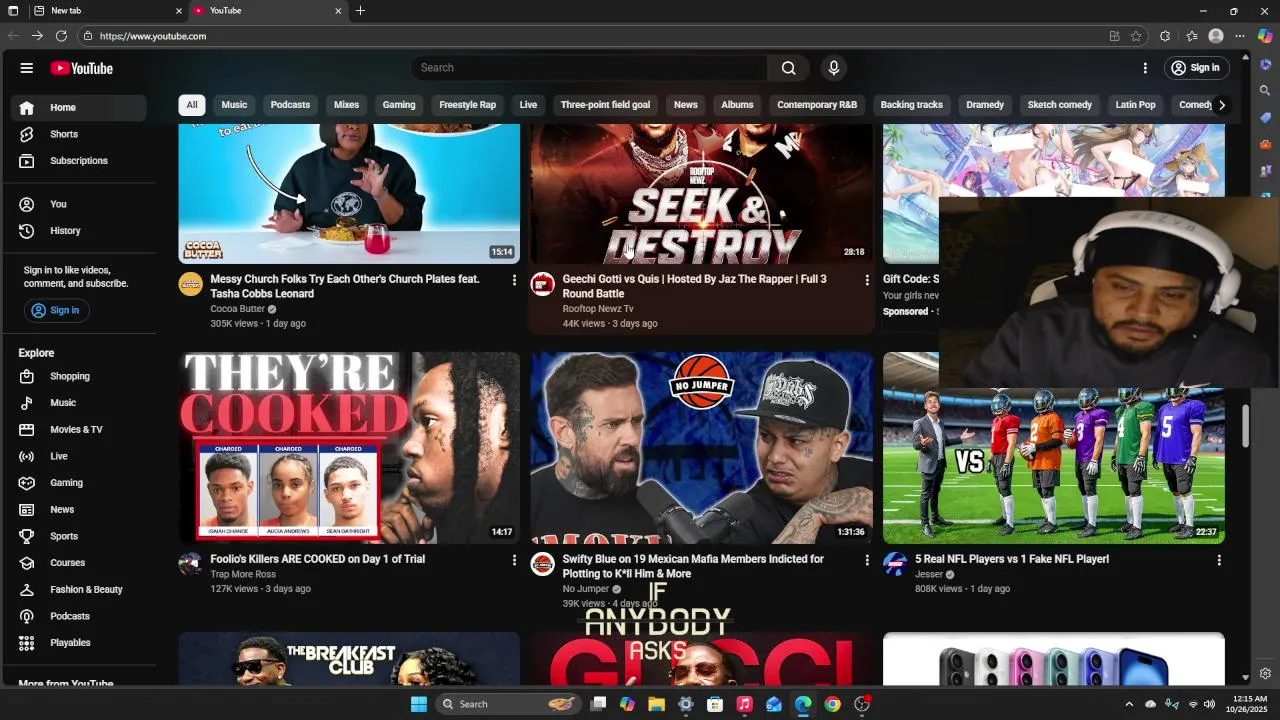Open Home in the sidebar

[x=79, y=108]
